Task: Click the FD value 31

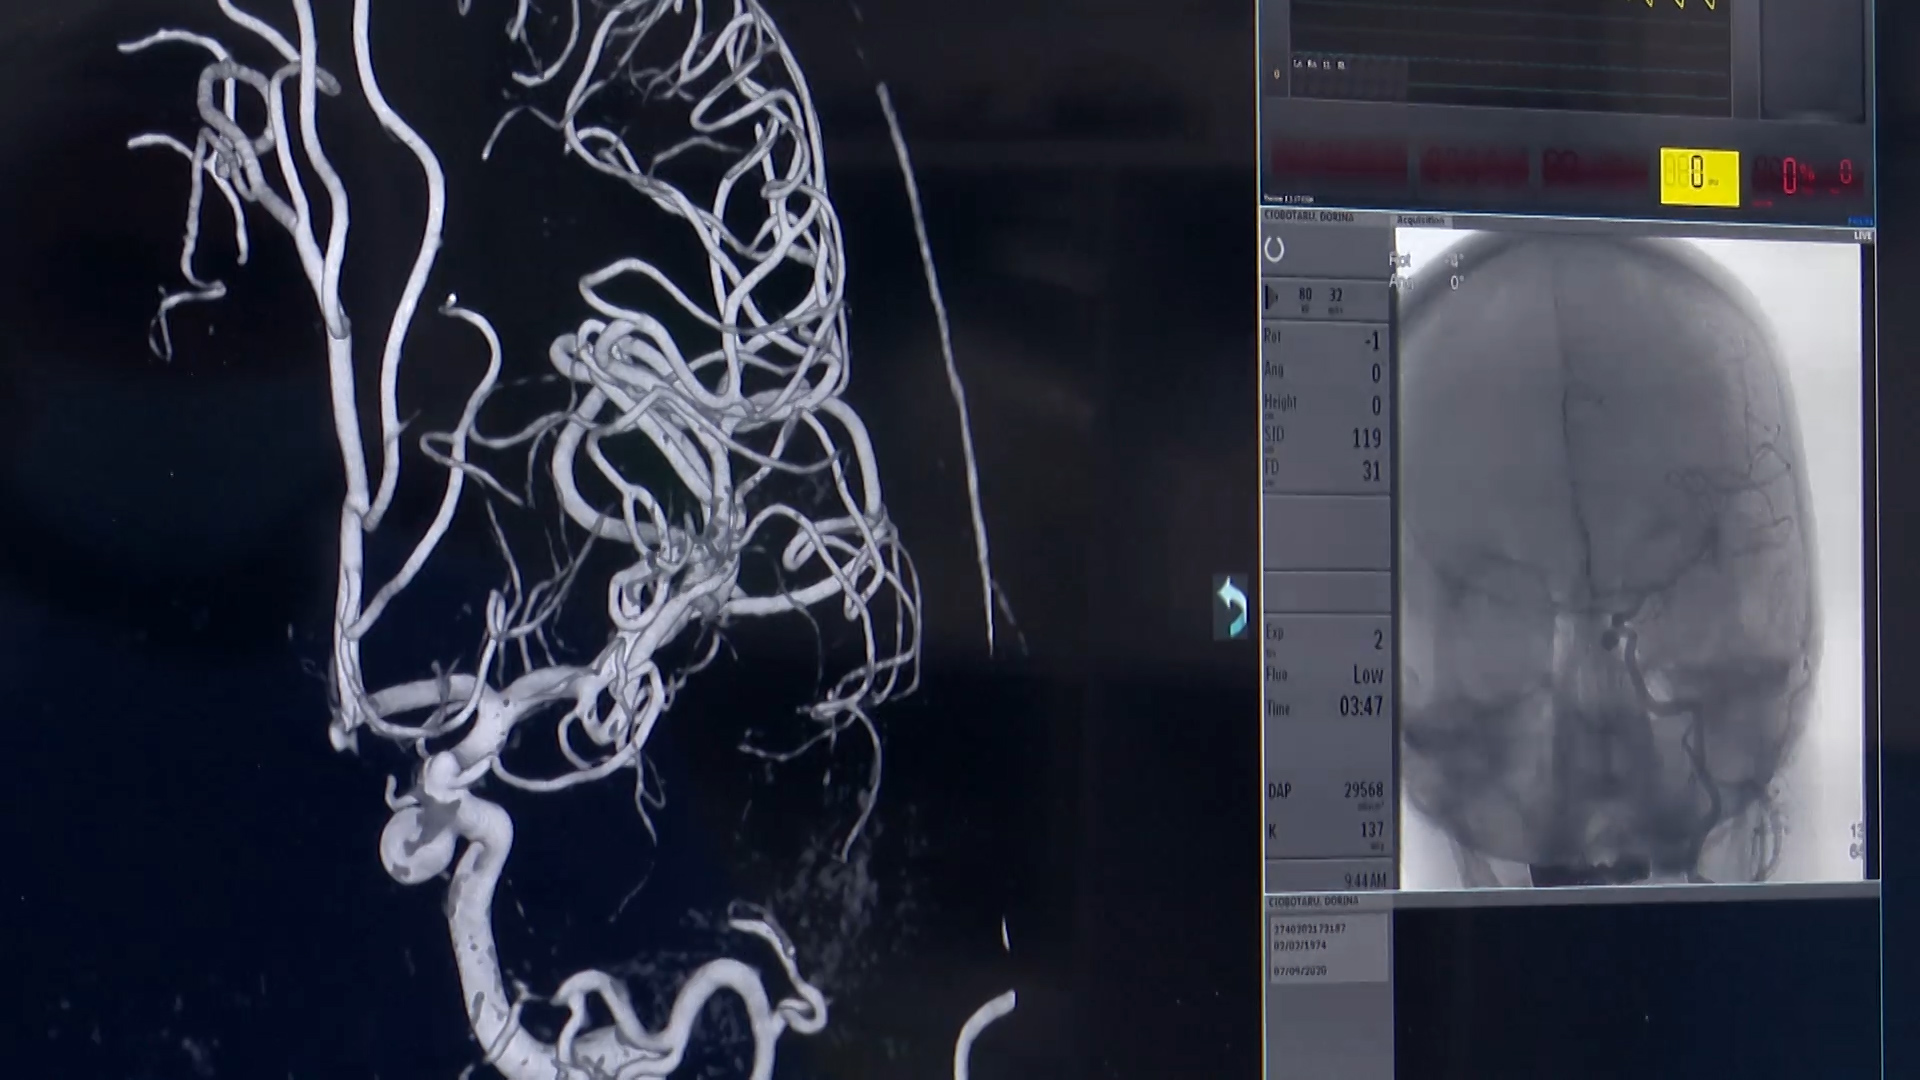Action: click(1370, 471)
